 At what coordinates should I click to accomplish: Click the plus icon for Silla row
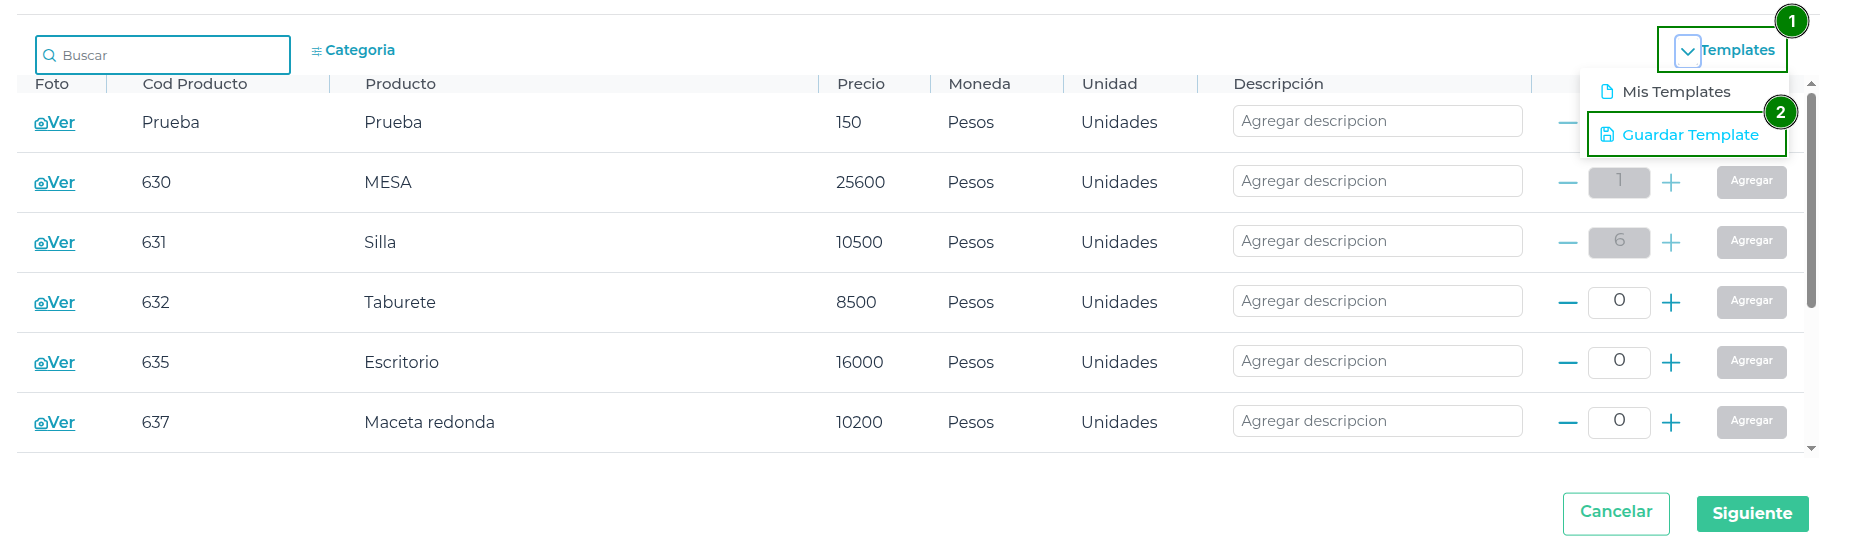pos(1671,243)
